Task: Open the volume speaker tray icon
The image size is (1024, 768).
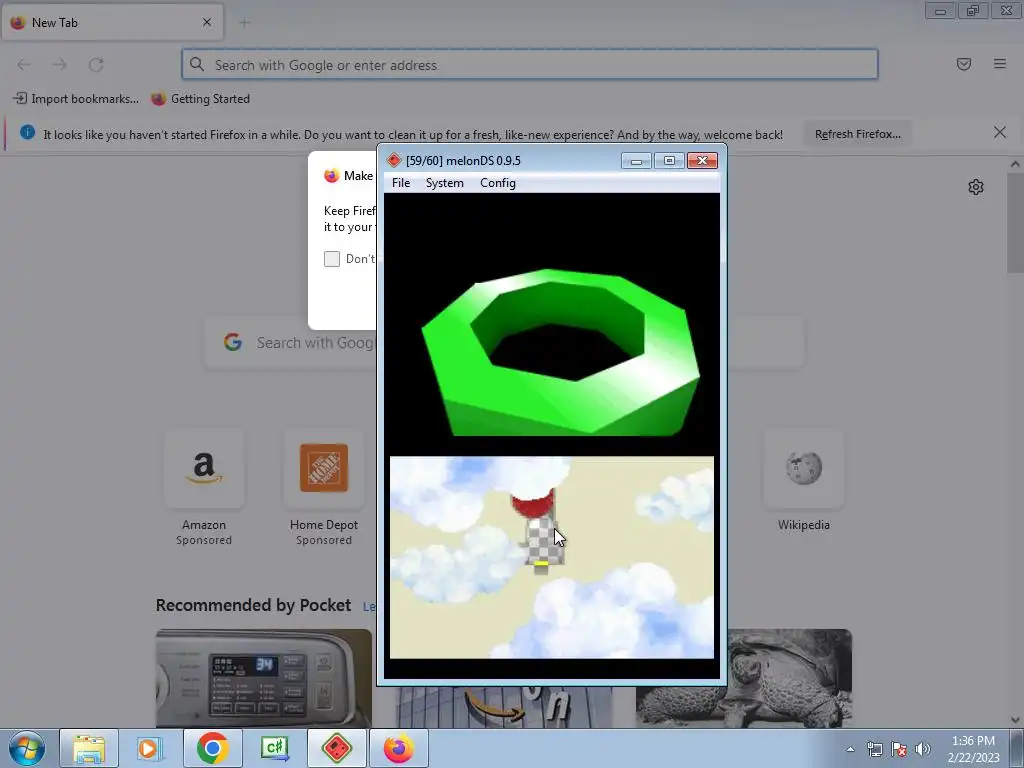Action: click(923, 749)
